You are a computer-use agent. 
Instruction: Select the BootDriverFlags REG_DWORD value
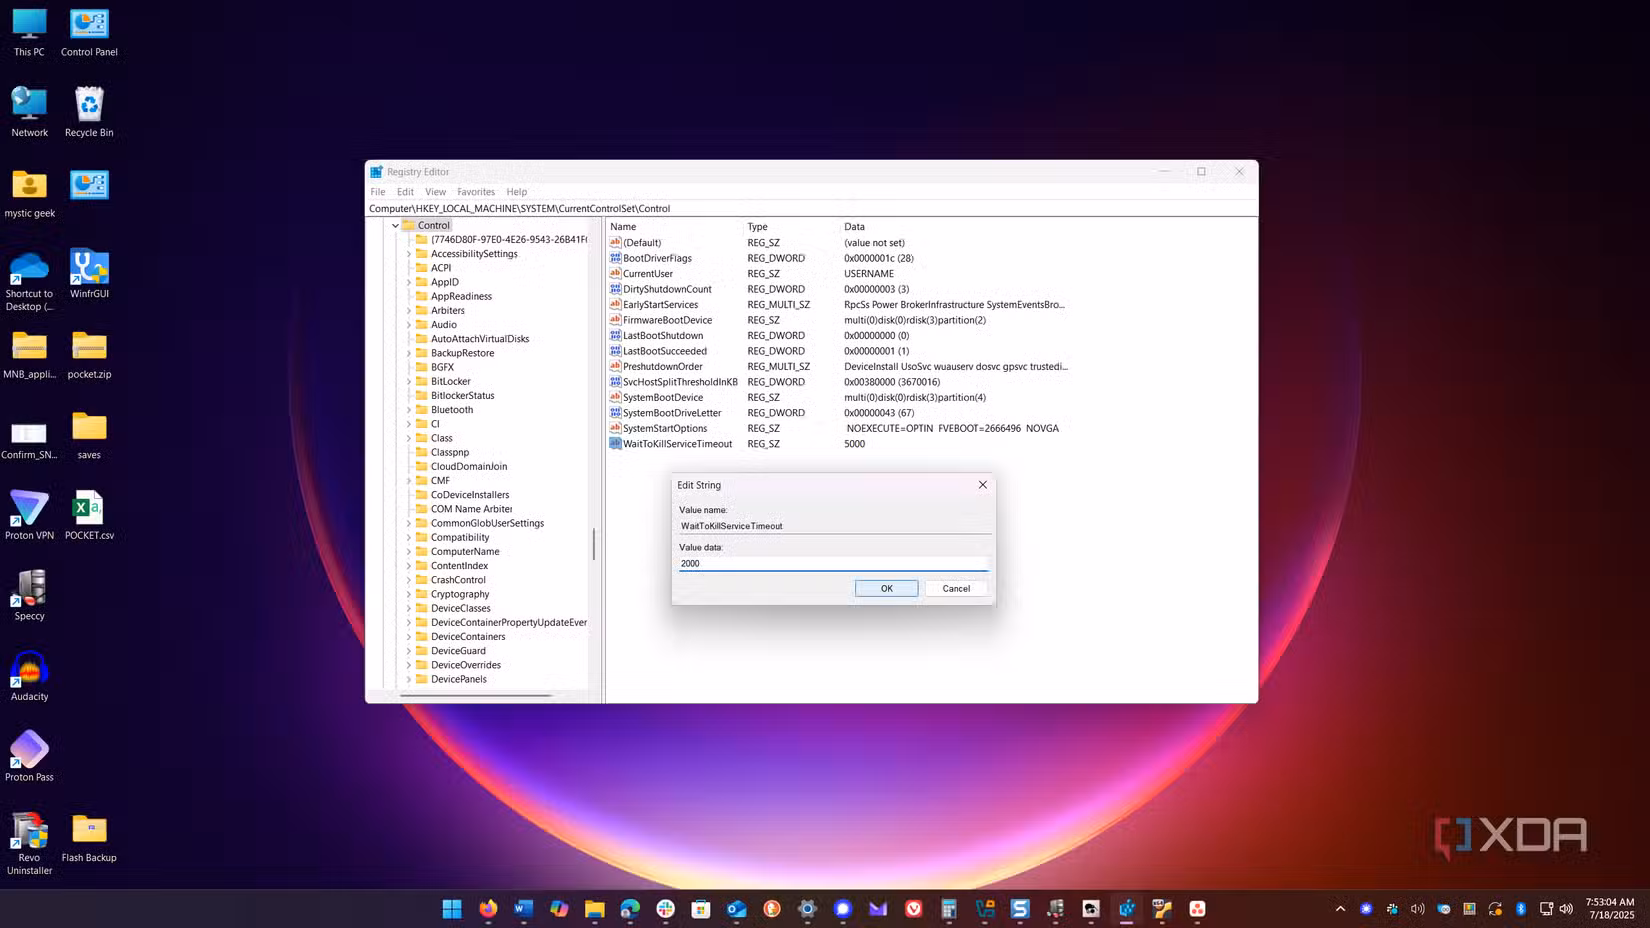tap(656, 258)
